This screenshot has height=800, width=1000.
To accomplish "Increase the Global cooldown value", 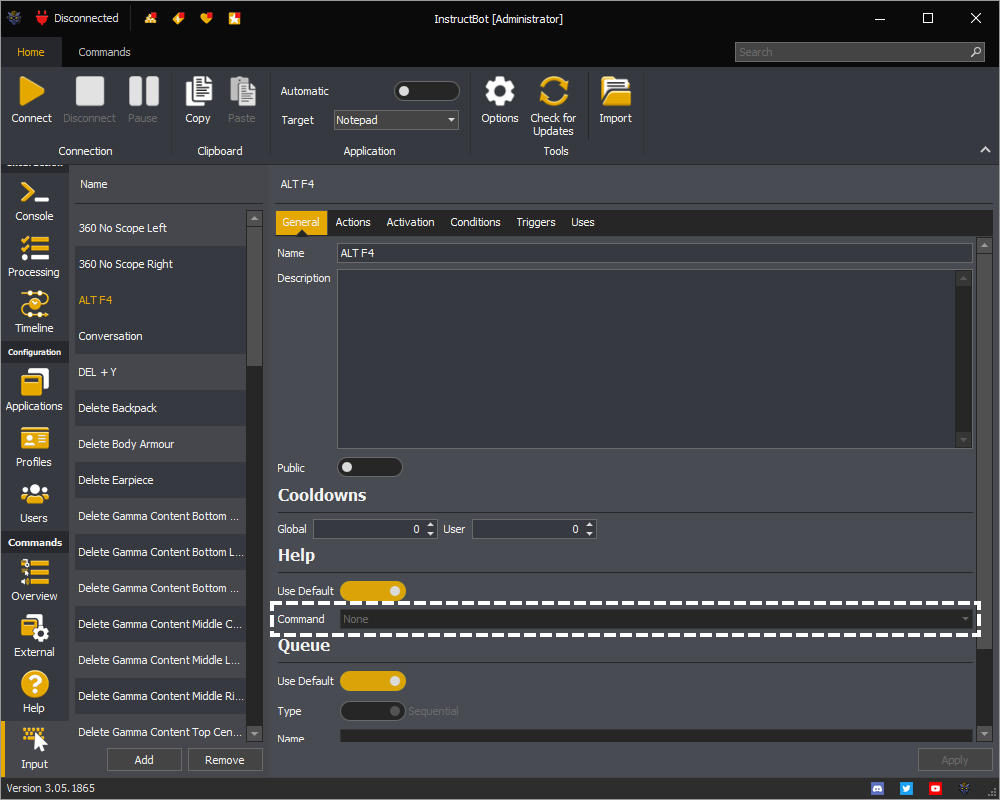I will (430, 524).
